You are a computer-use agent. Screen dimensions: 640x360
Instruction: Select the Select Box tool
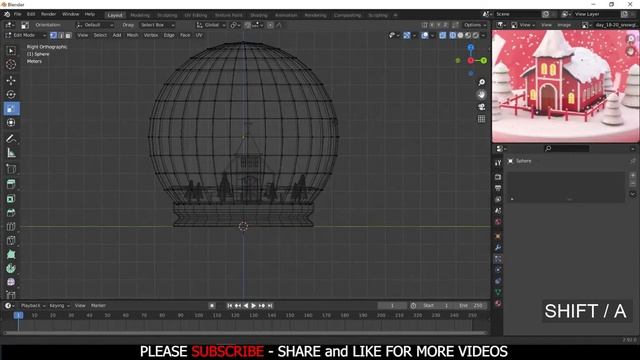pos(11,51)
